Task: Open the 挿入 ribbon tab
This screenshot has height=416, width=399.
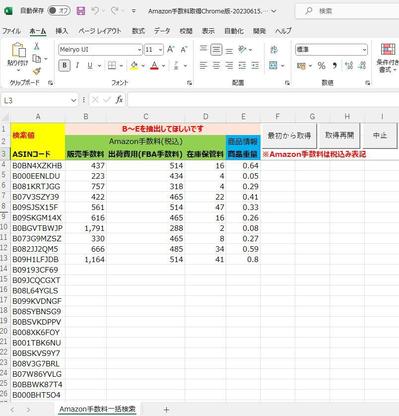Action: [62, 31]
